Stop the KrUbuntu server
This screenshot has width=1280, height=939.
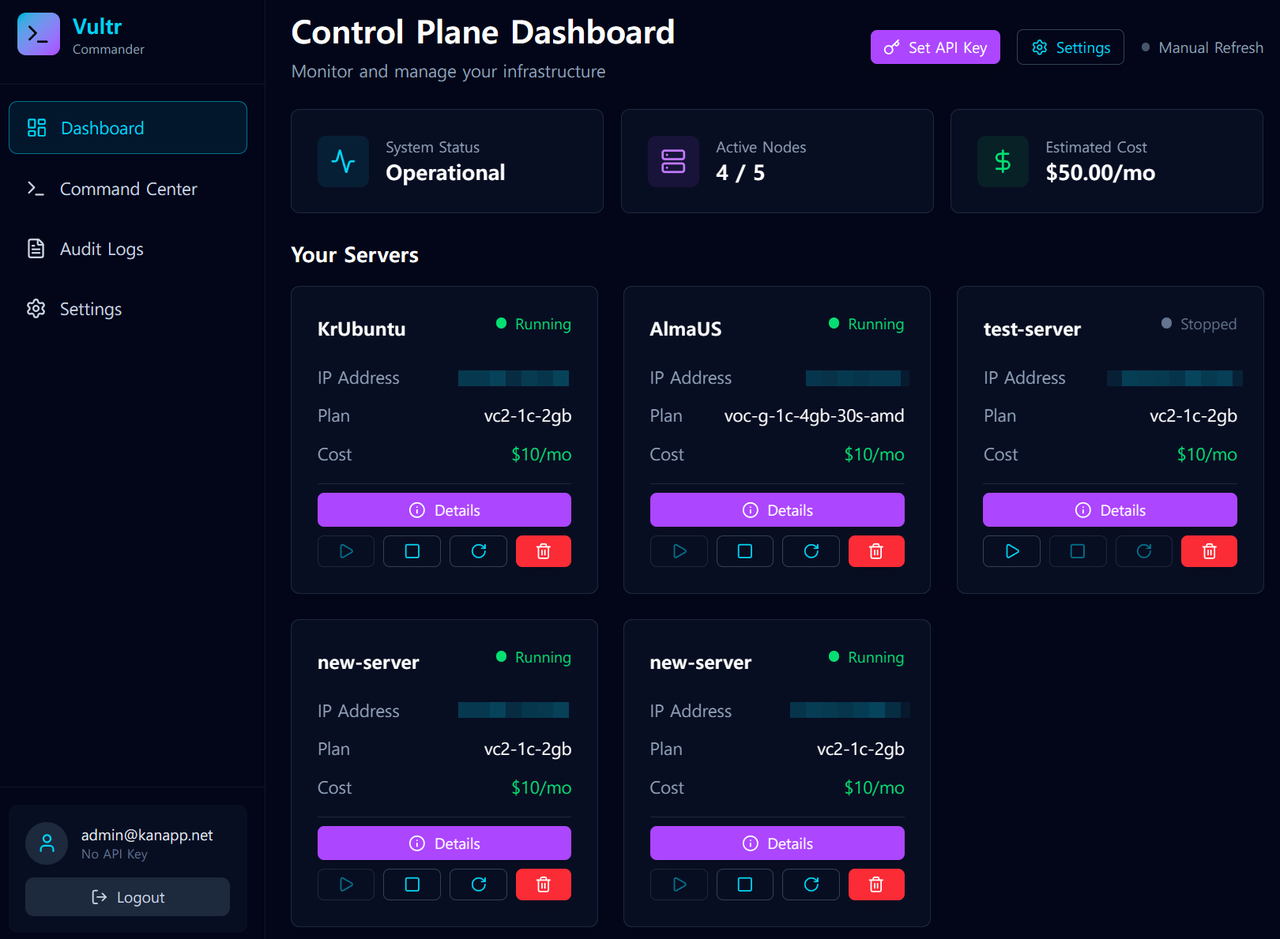412,551
